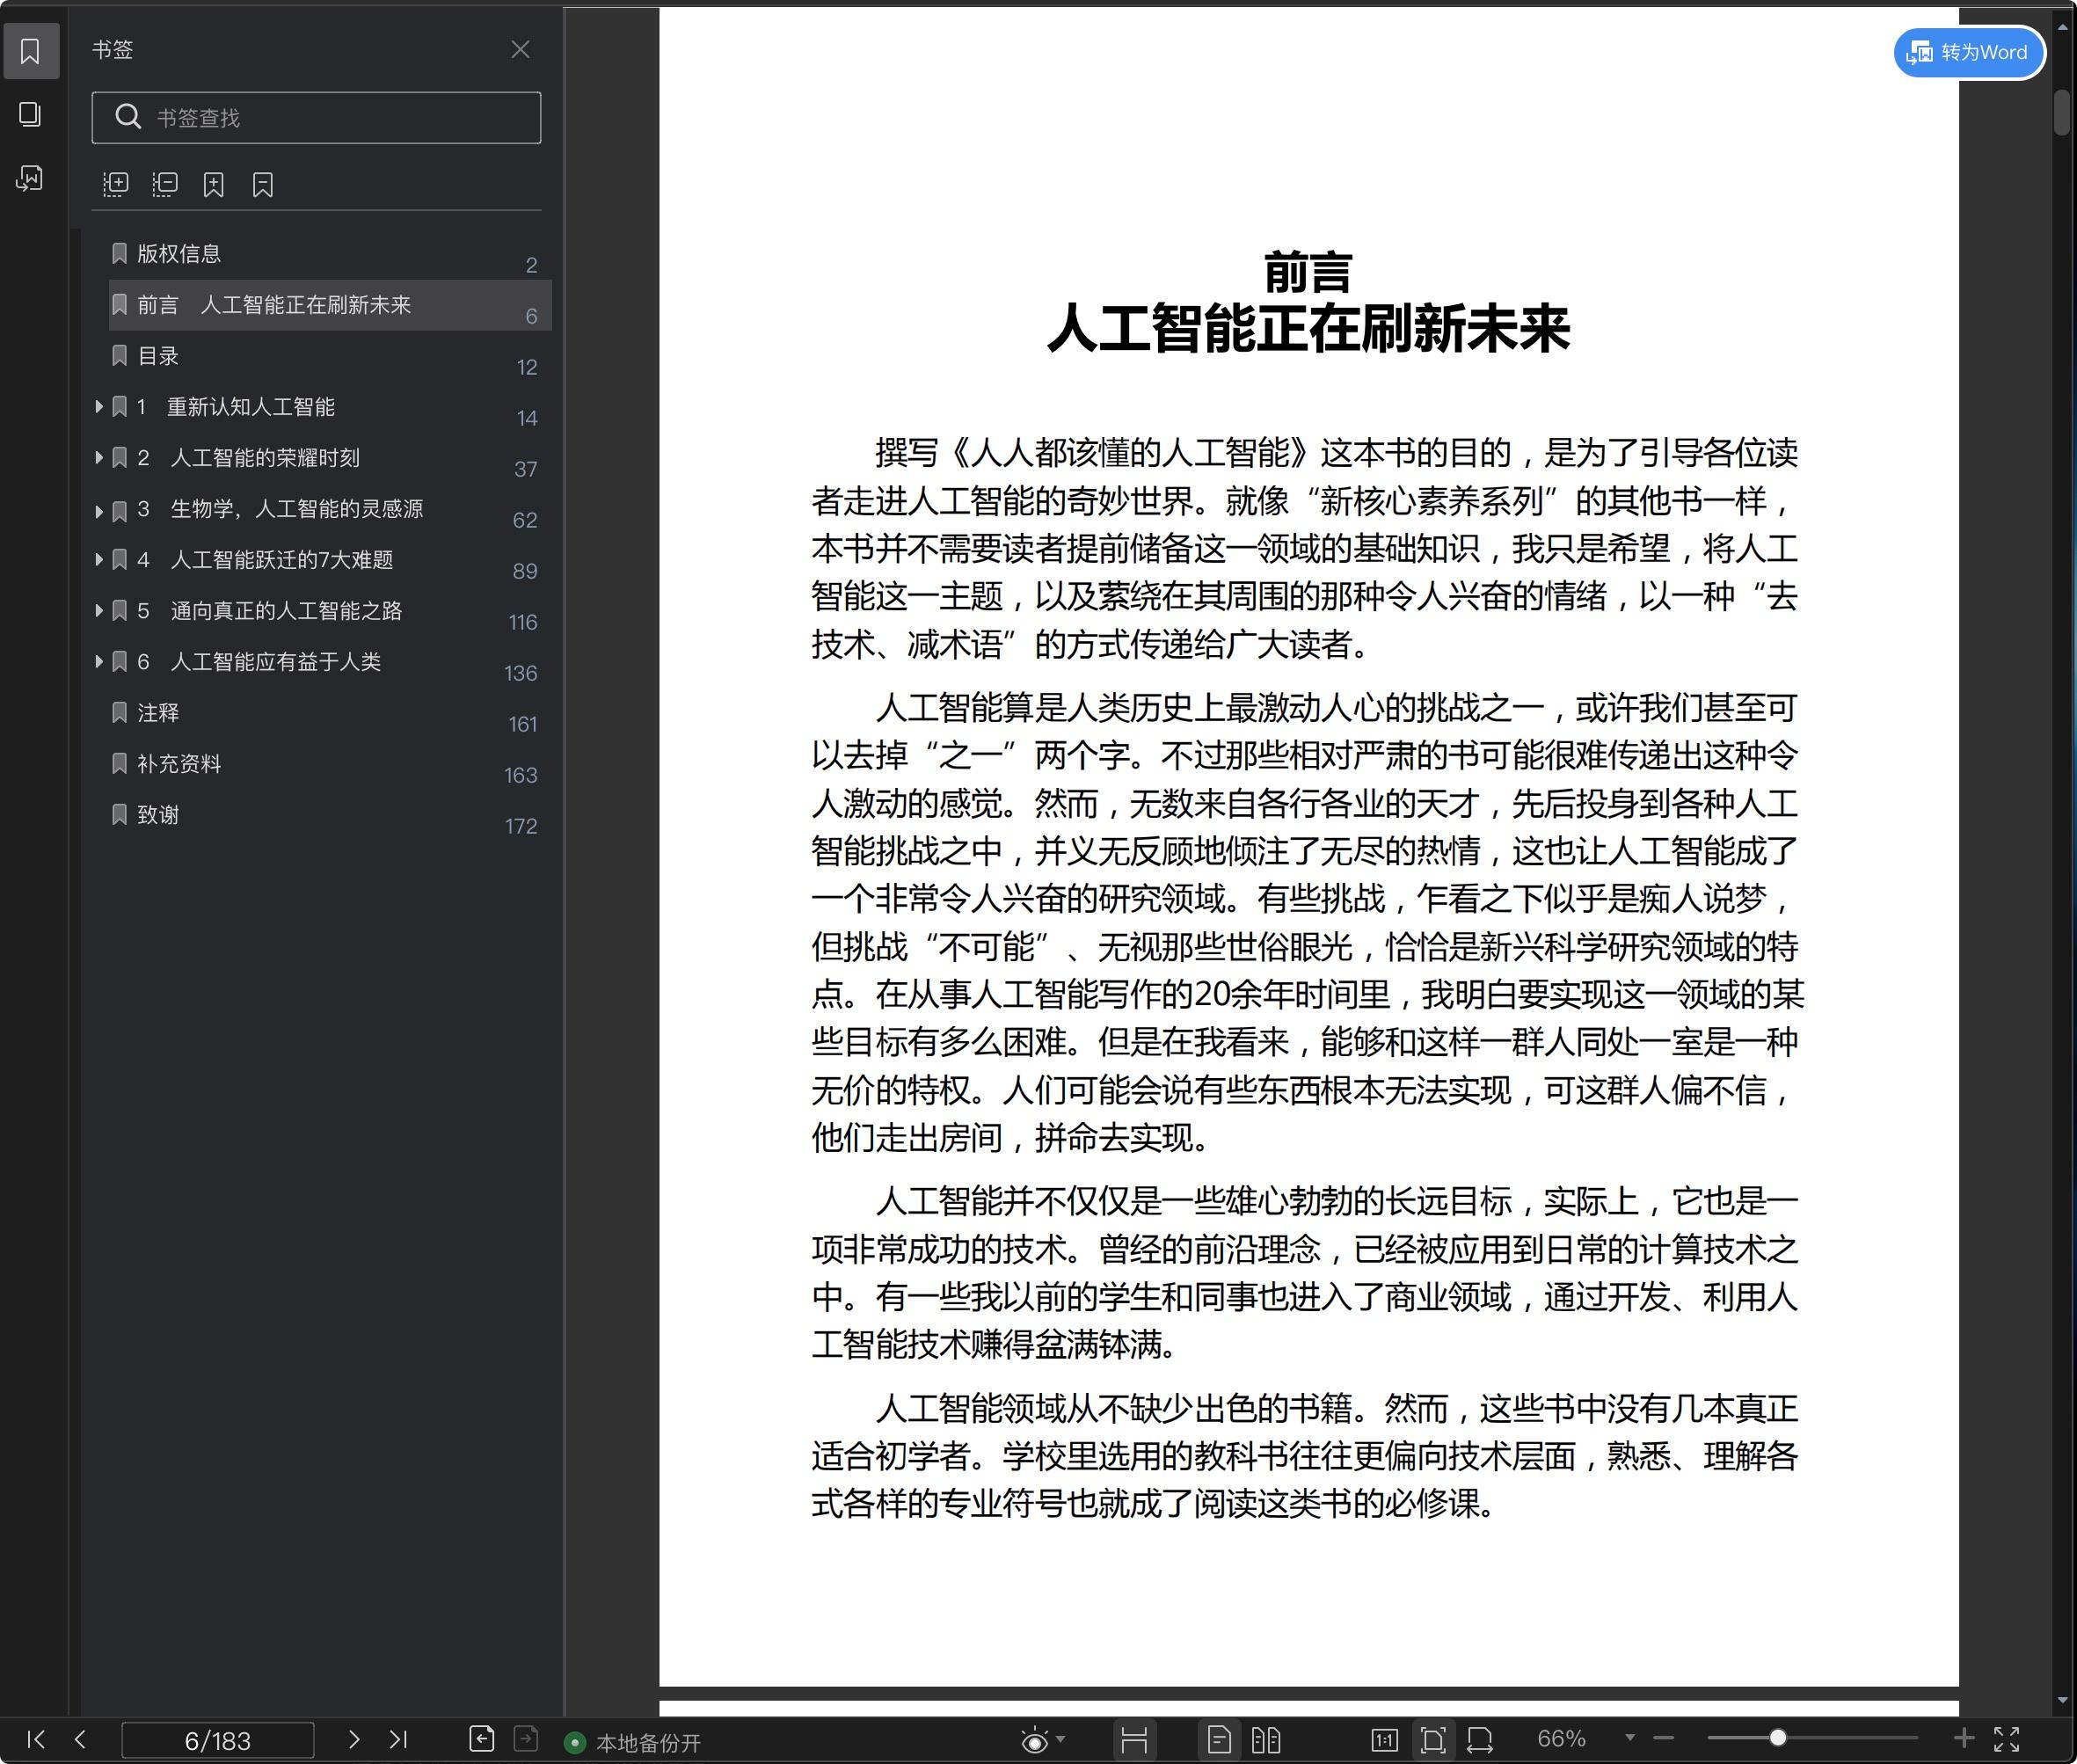Go to the 致谢 bookmark
Viewport: 2077px width, 1764px height.
click(158, 815)
